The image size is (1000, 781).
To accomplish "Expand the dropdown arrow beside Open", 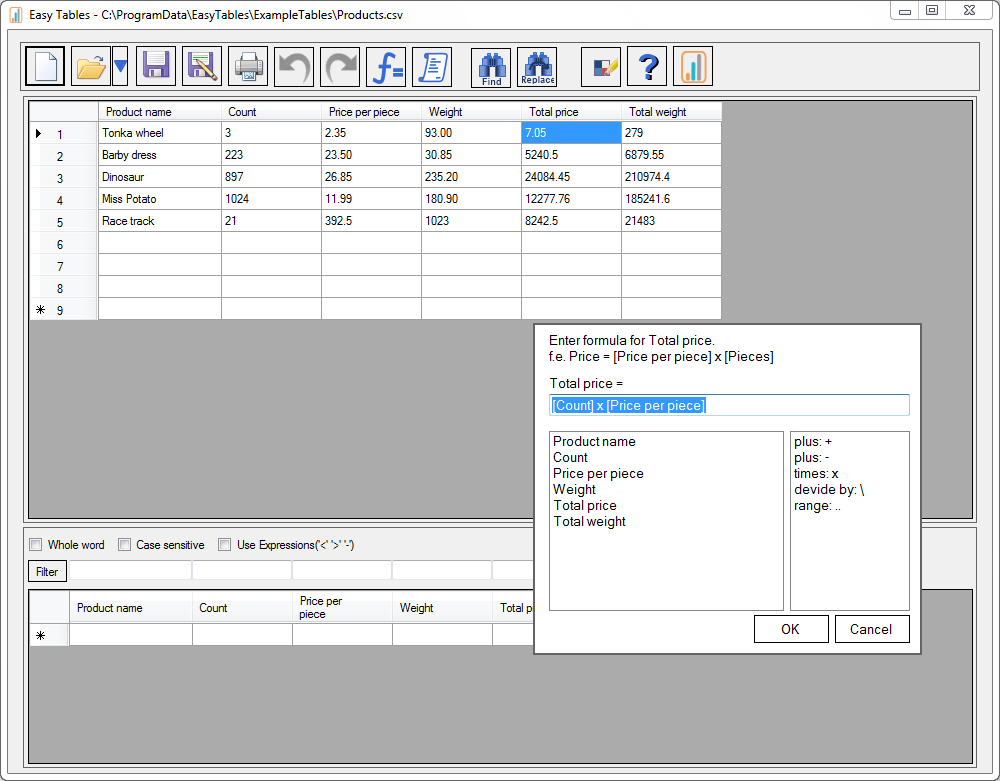I will (x=120, y=67).
